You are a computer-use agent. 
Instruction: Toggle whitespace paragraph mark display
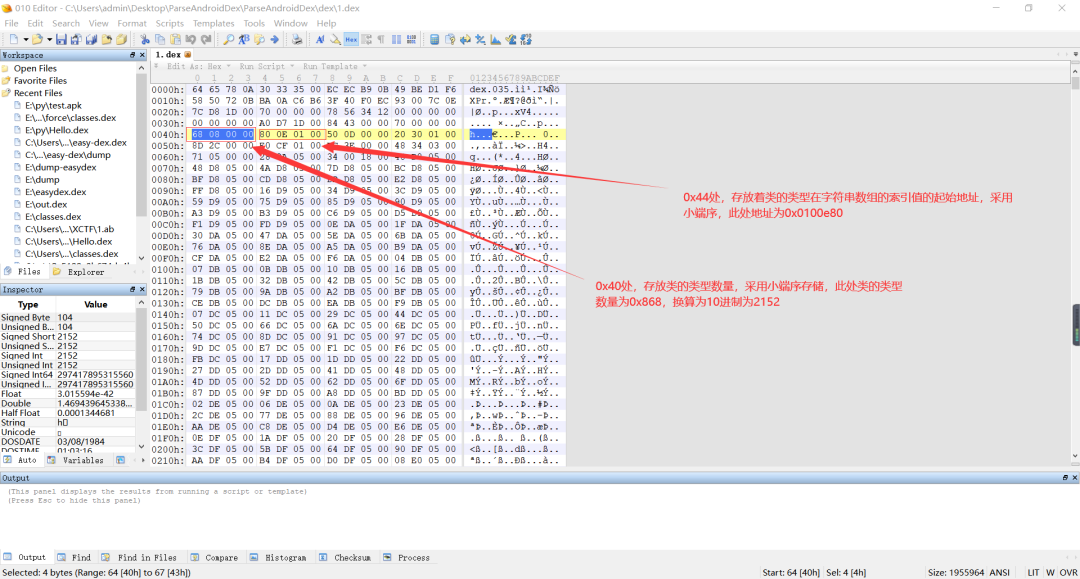381,39
